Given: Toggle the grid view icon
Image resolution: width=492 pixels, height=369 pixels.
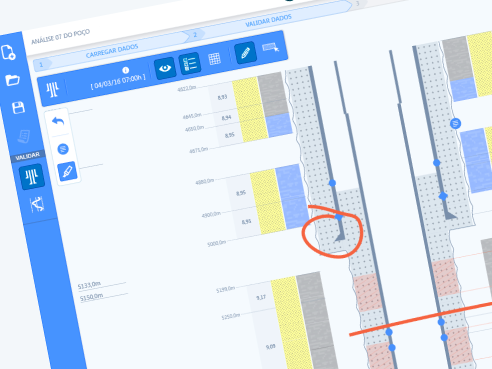Looking at the screenshot, I should point(214,59).
